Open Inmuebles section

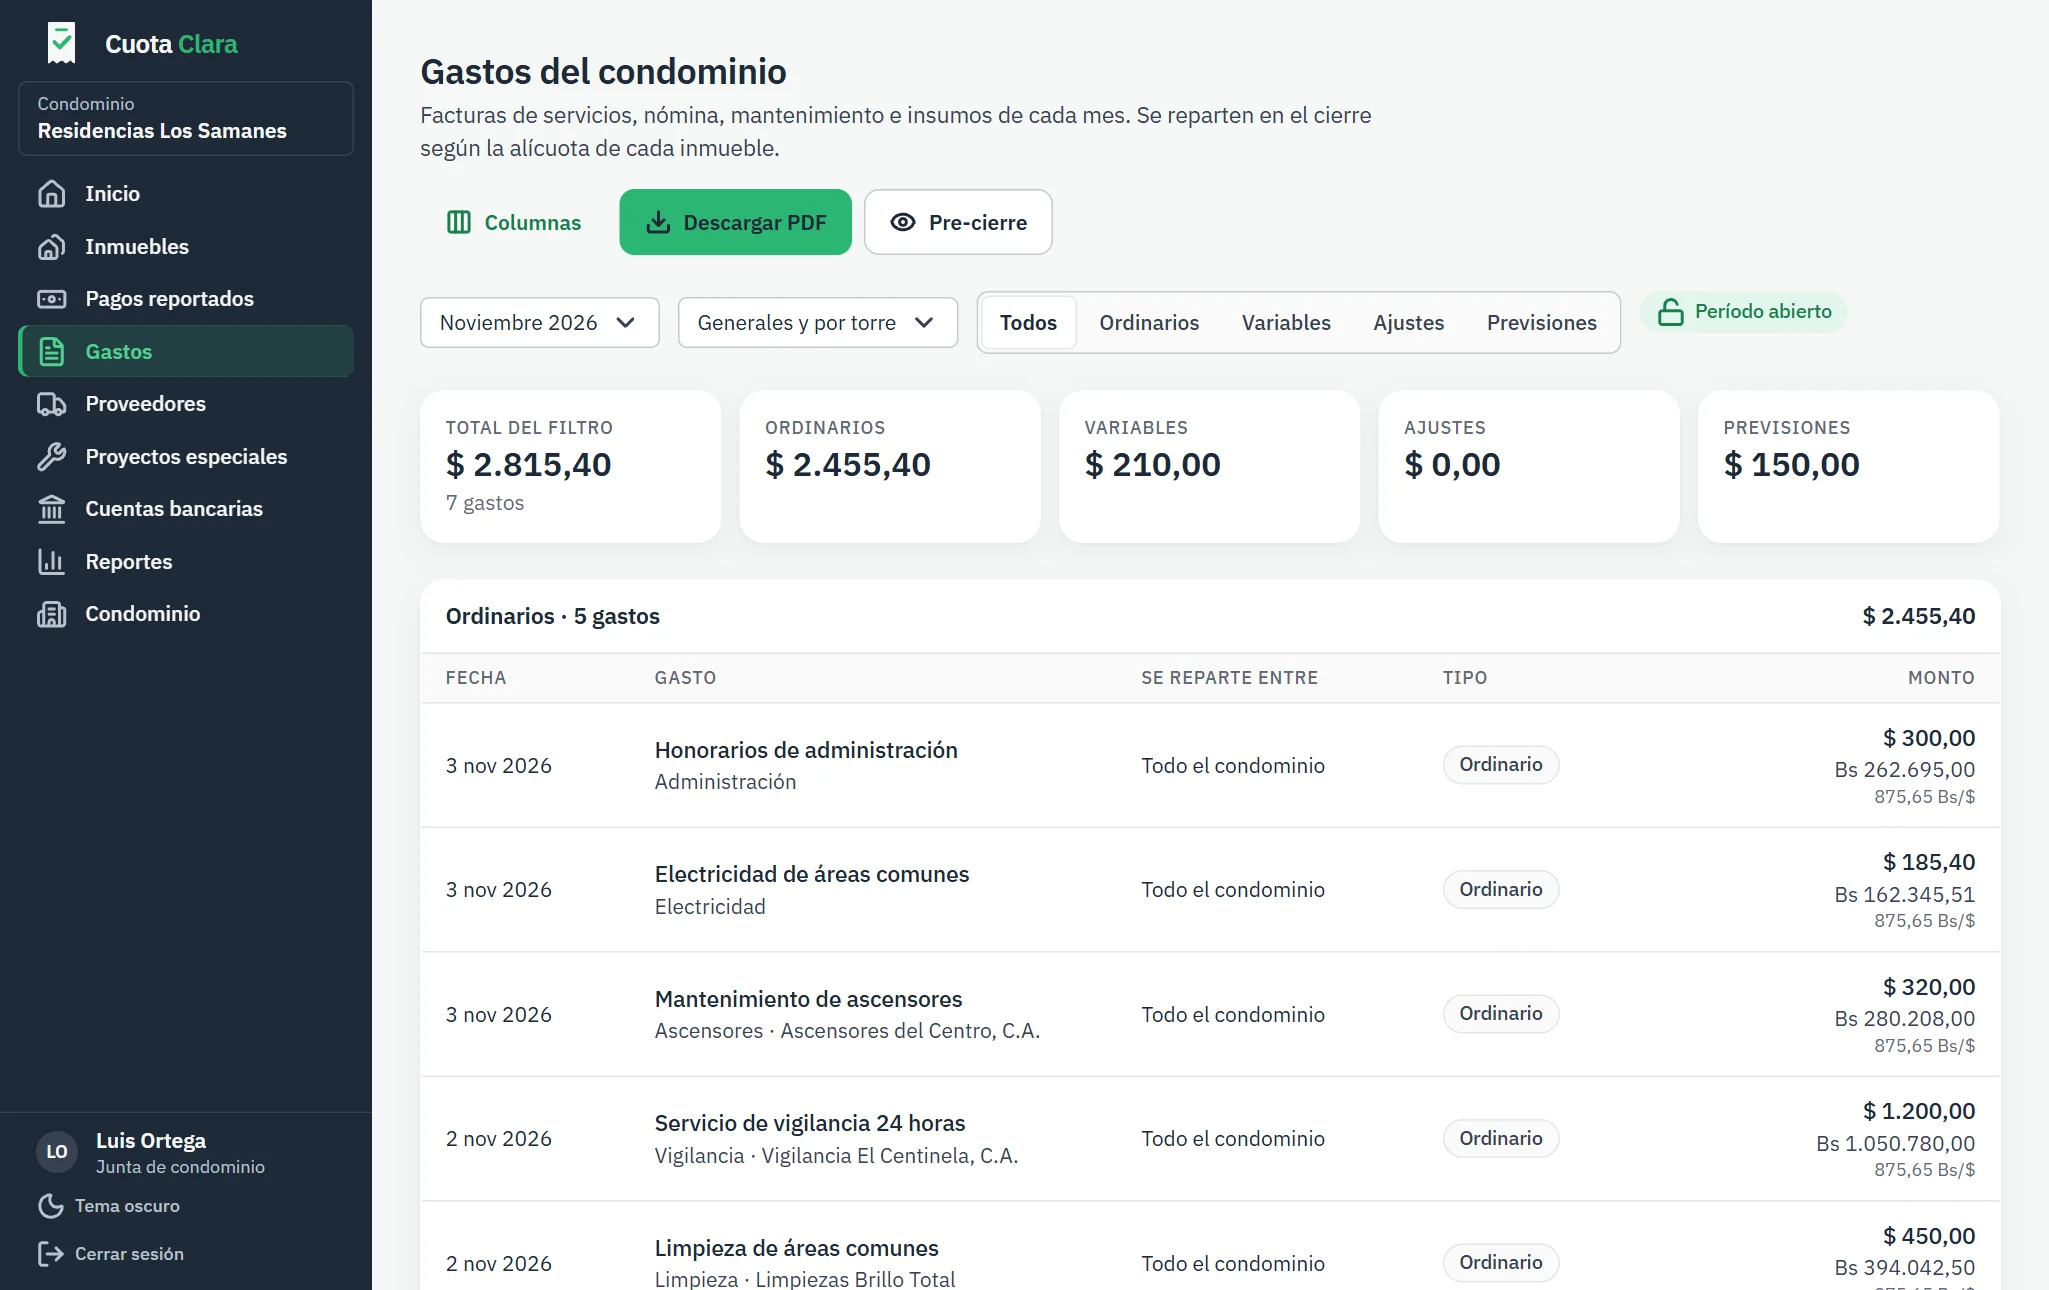[186, 247]
